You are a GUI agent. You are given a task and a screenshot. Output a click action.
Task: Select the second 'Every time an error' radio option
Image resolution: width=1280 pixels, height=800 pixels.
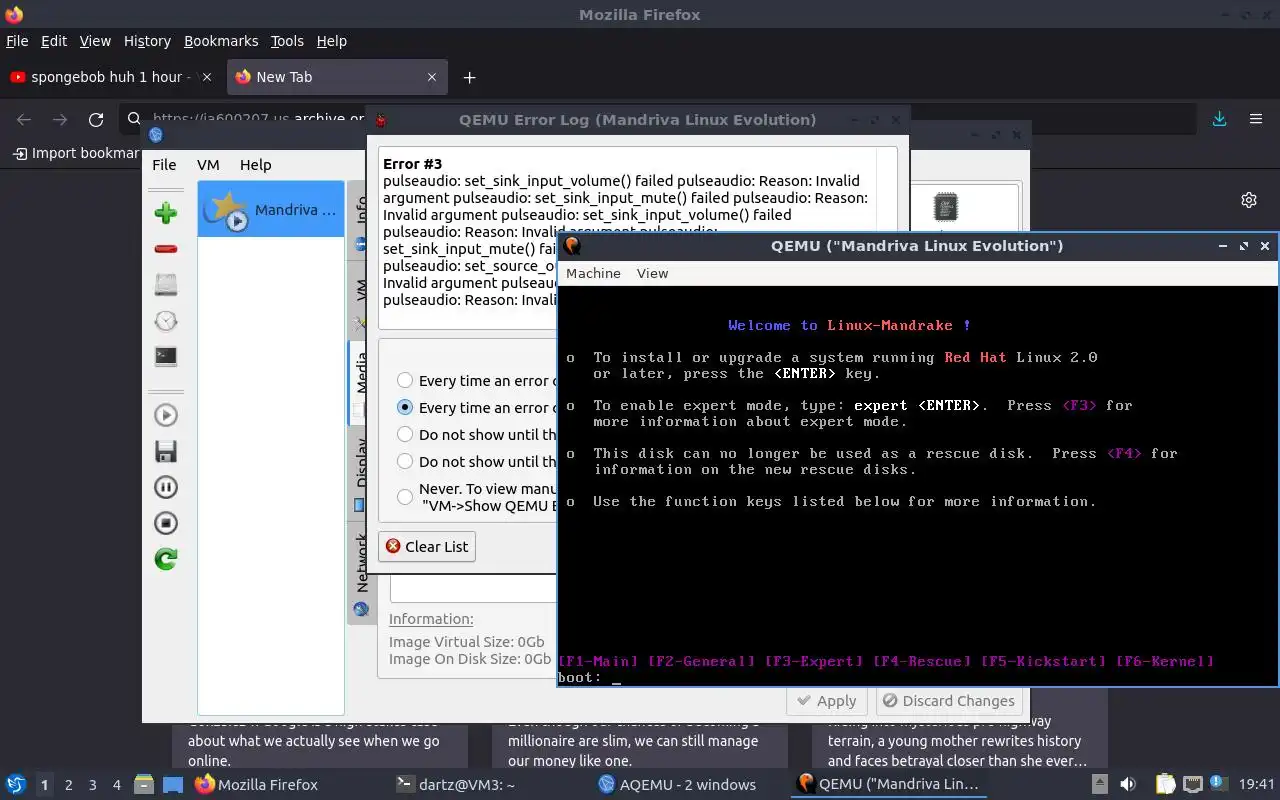click(405, 407)
